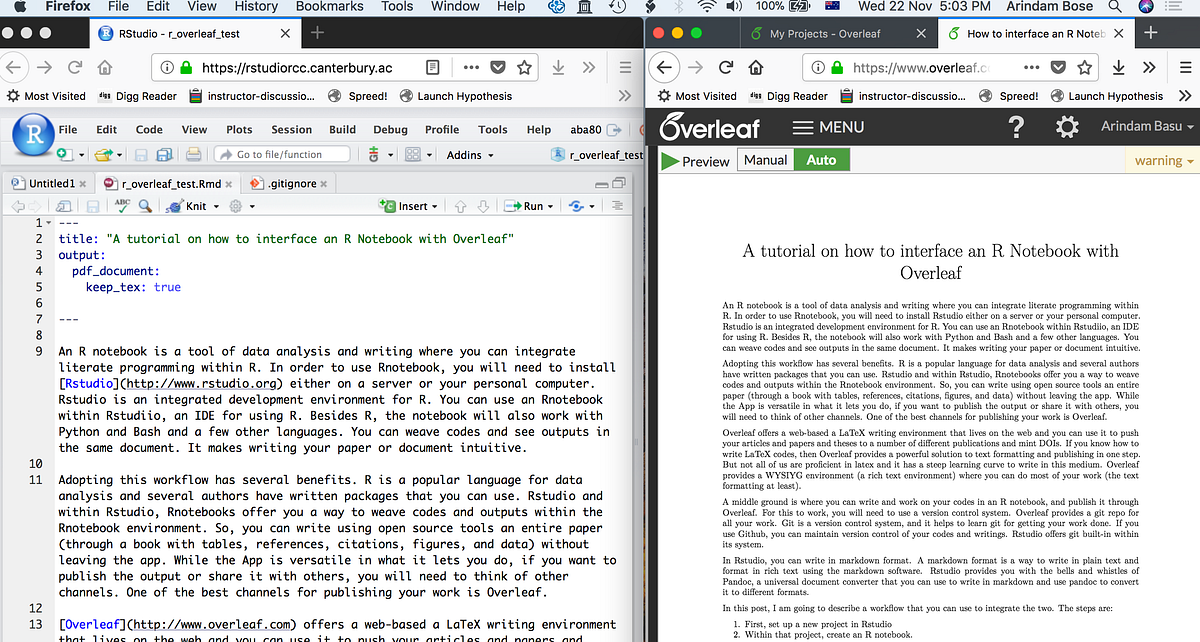
Task: Click the version control Git icon in RStudio
Action: (x=375, y=155)
